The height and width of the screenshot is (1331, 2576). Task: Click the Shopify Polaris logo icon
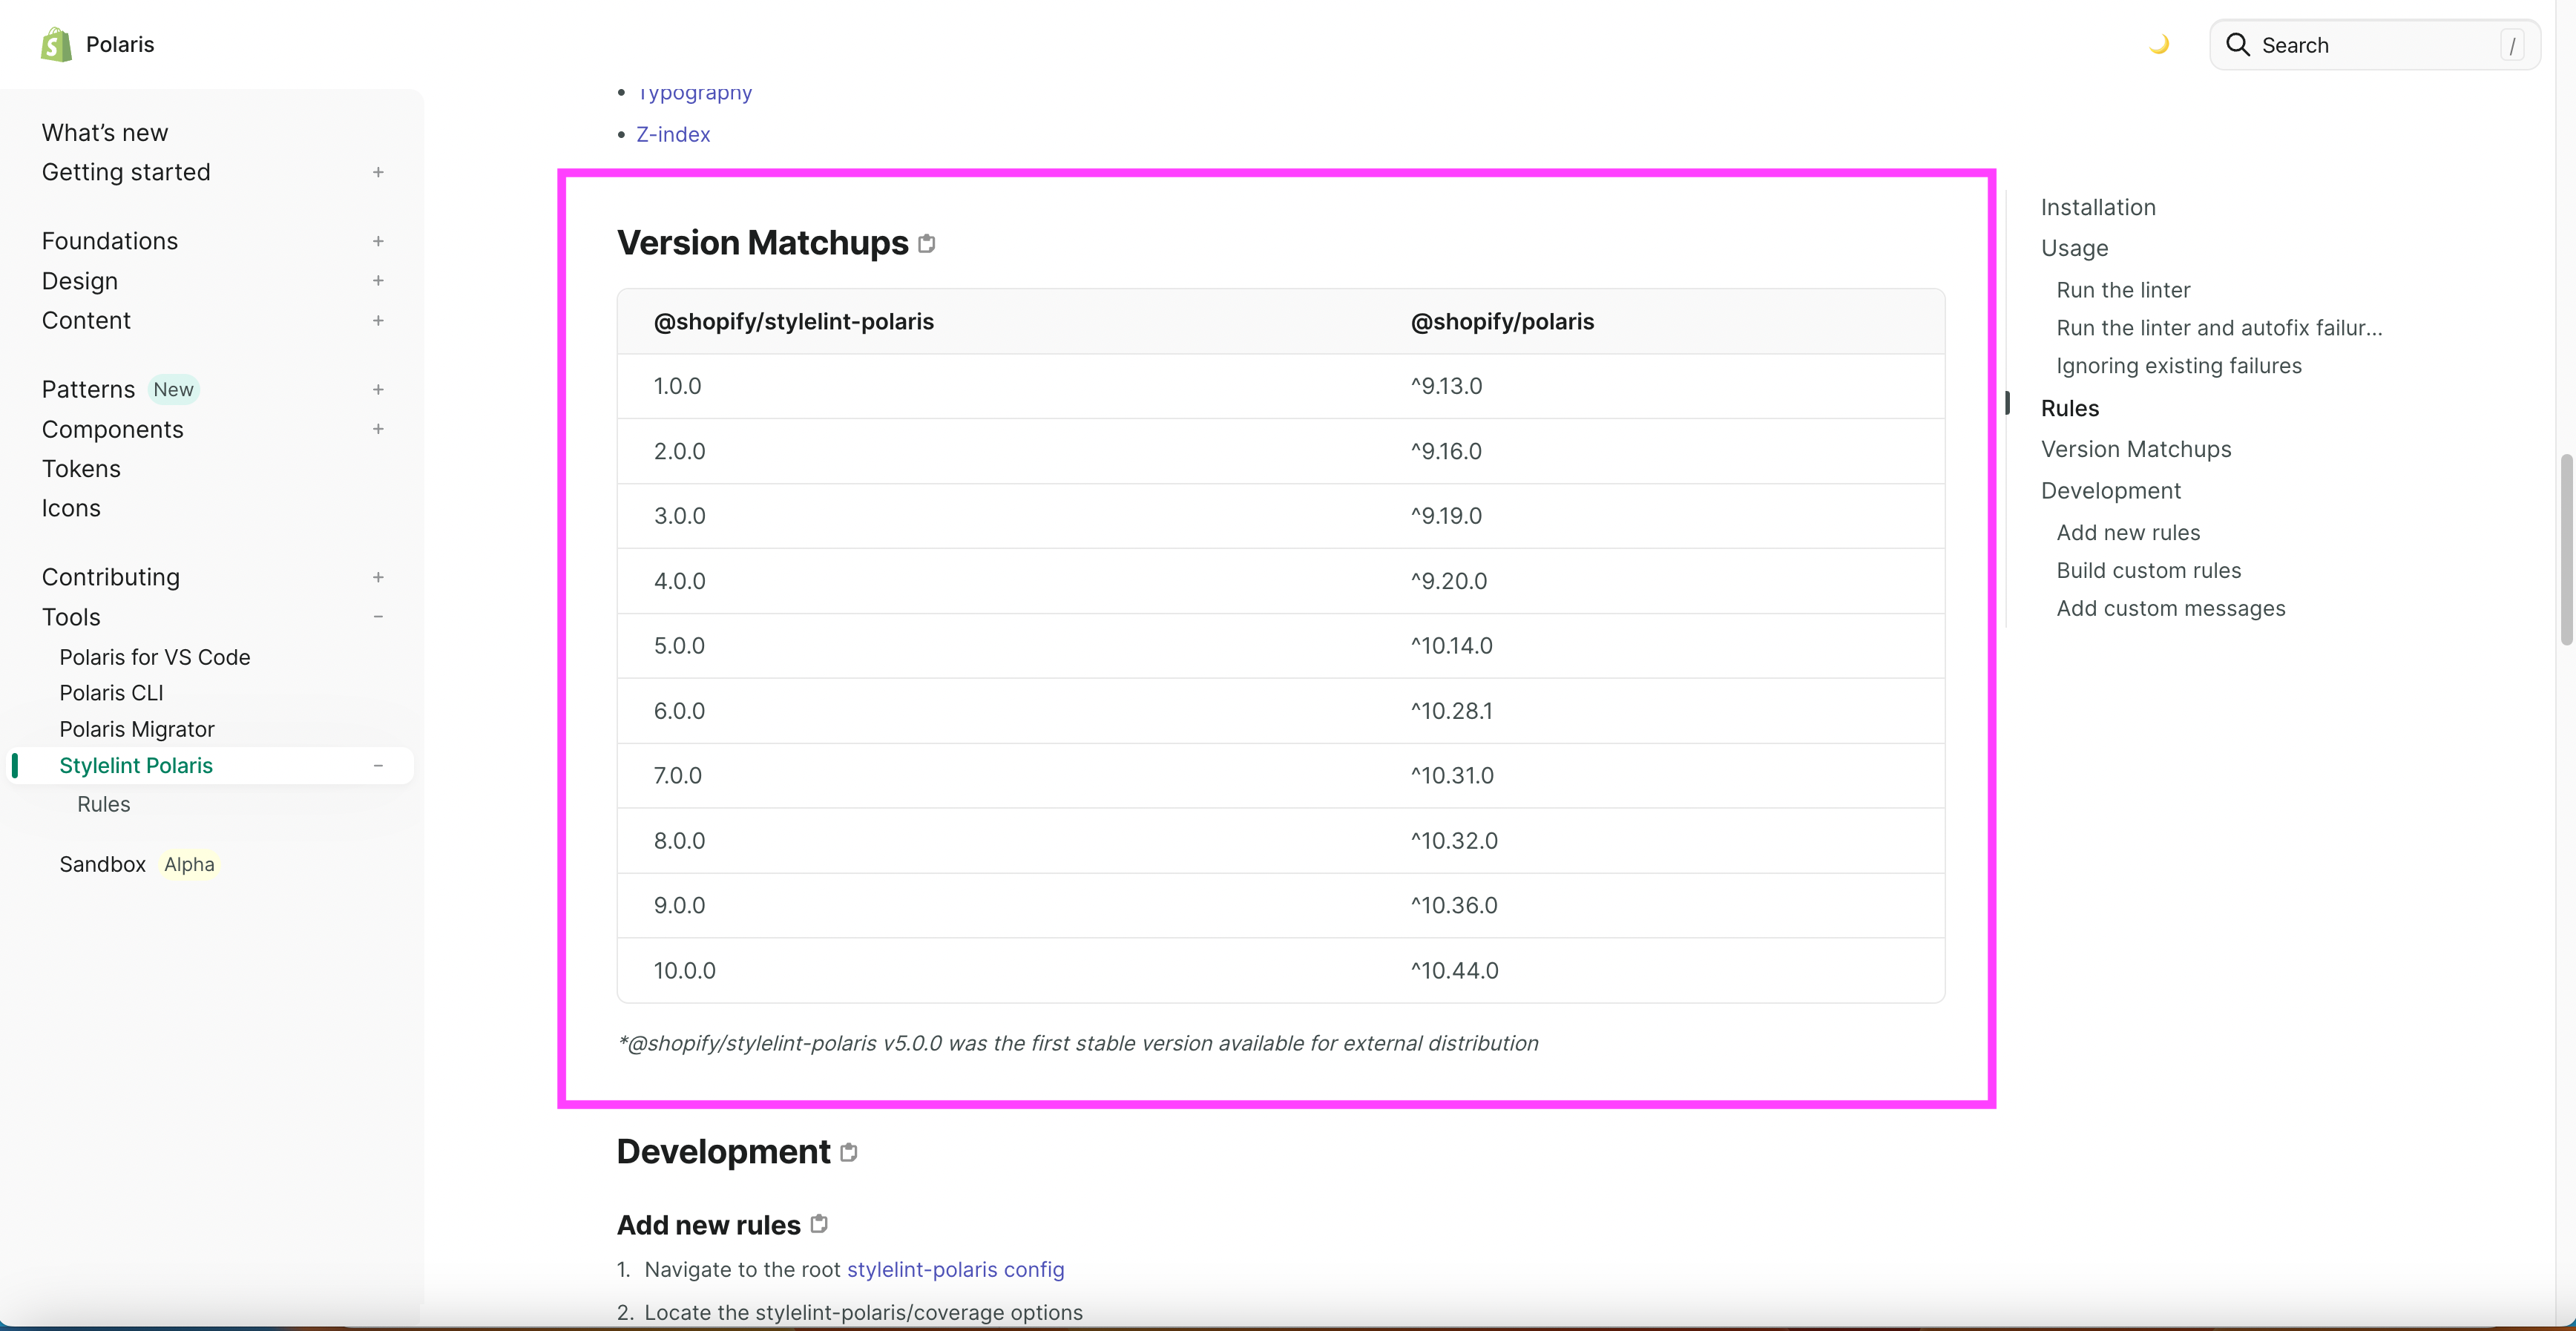(x=56, y=44)
